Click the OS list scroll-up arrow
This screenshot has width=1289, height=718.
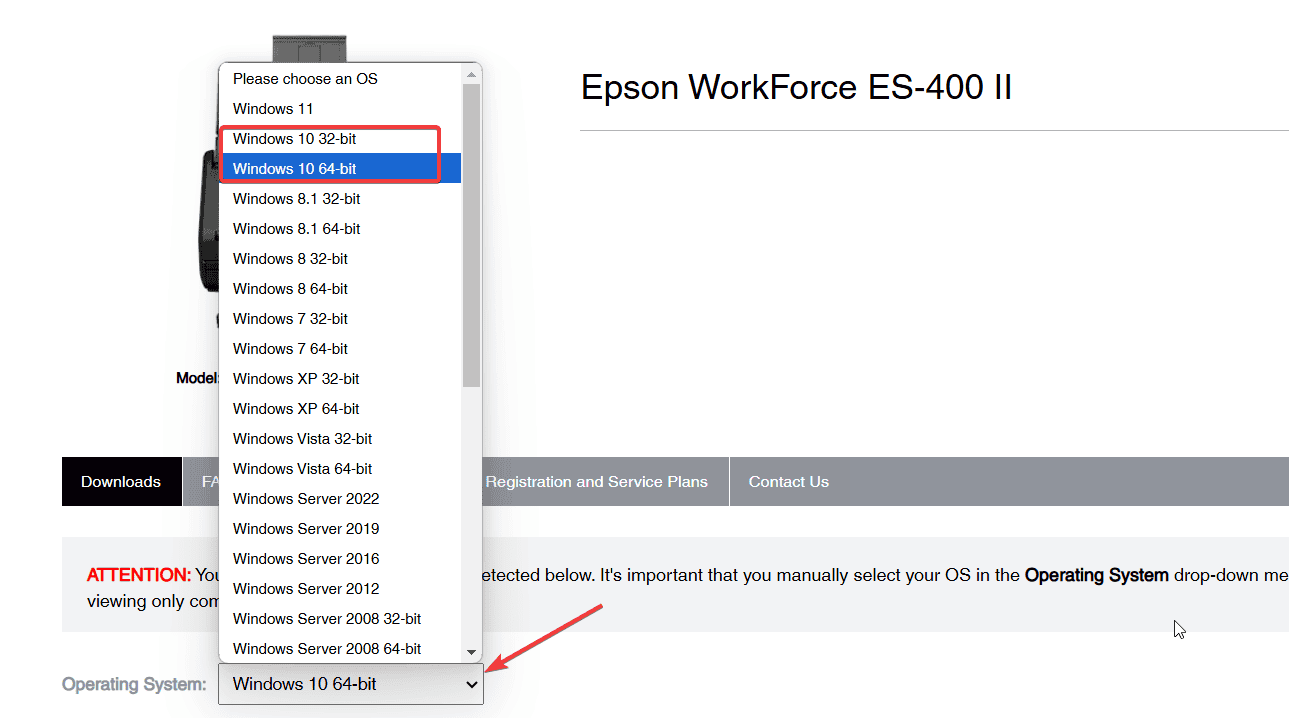pyautogui.click(x=472, y=73)
